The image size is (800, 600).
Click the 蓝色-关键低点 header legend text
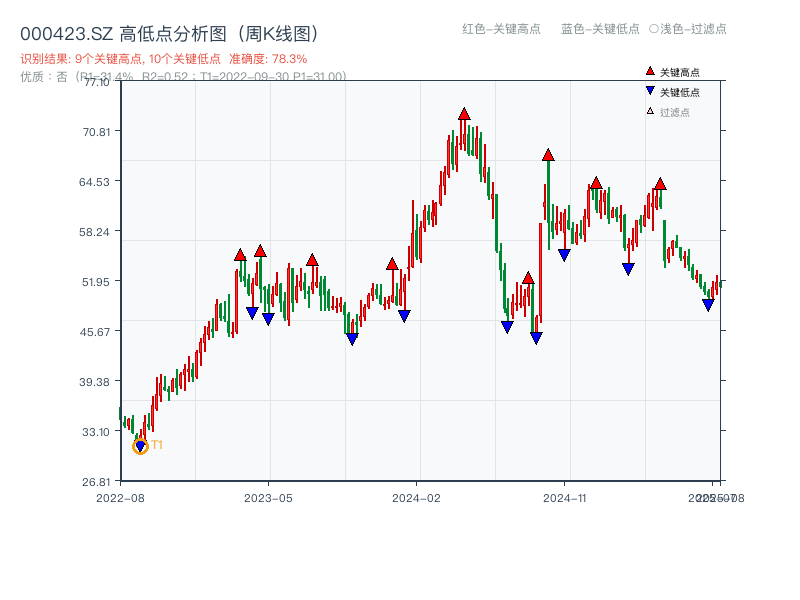pyautogui.click(x=600, y=29)
